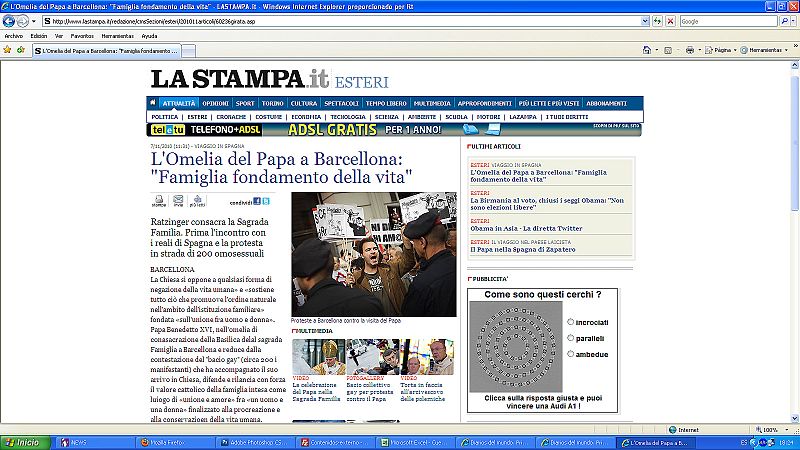Click the search magnifier button

click(785, 21)
